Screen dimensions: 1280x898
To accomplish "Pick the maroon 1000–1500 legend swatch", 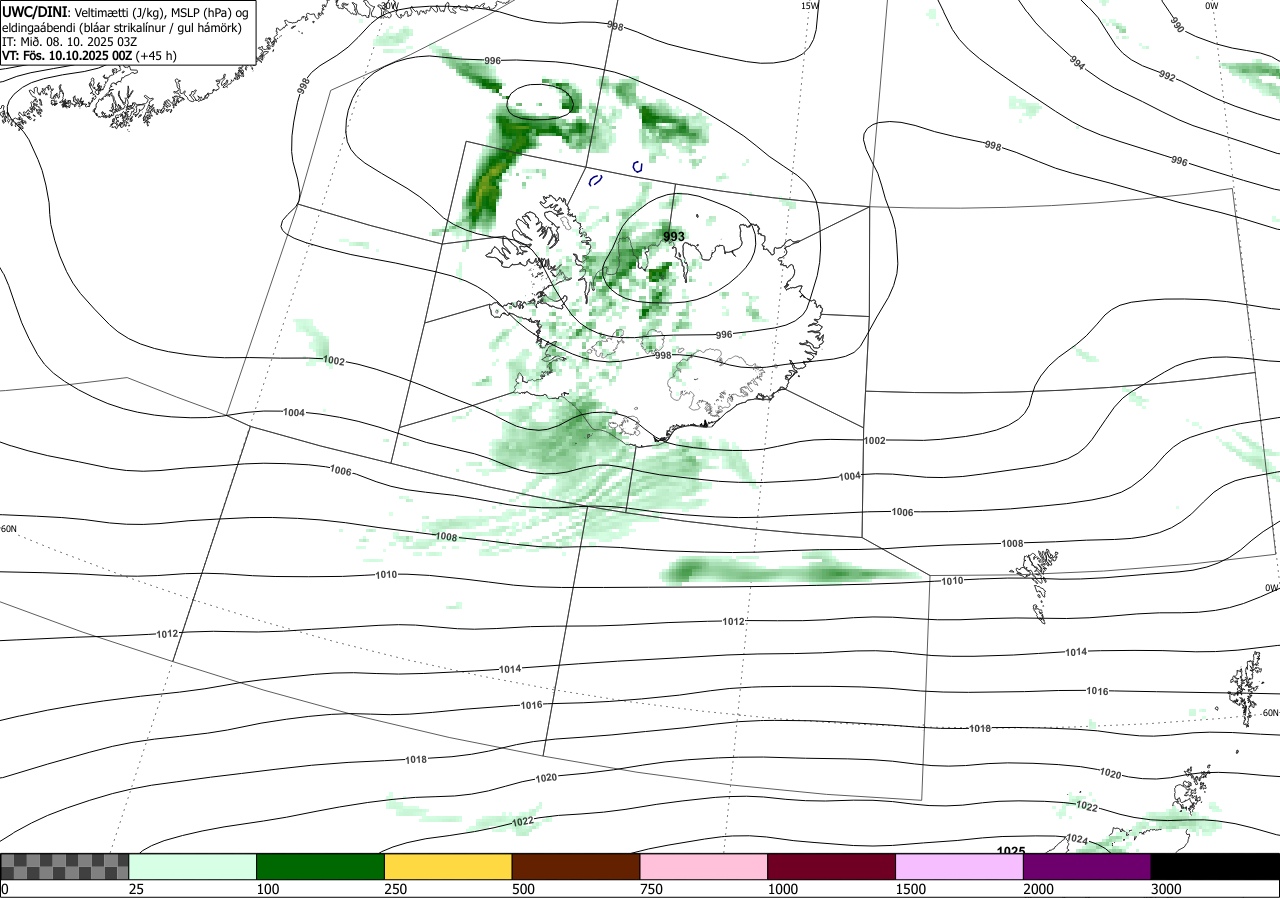I will point(832,866).
